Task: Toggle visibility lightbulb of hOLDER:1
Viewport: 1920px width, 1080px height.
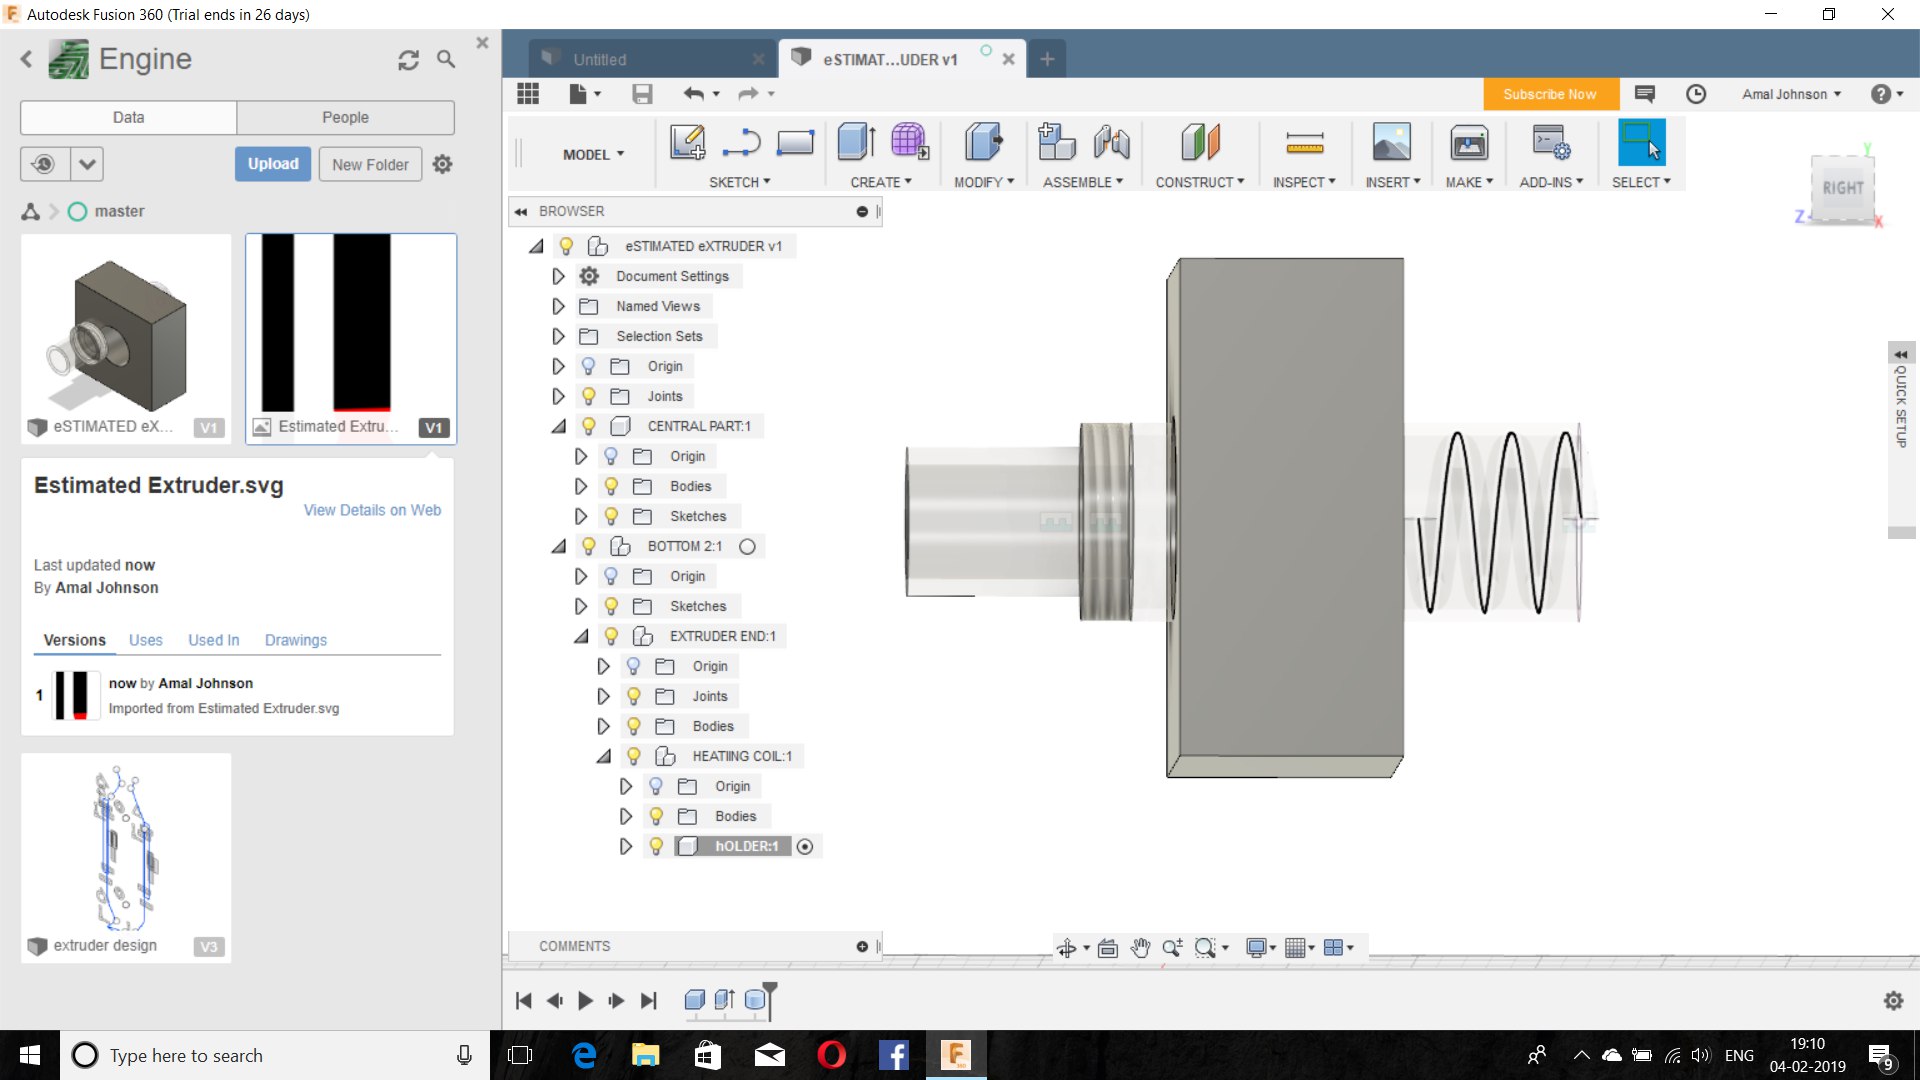Action: [x=656, y=846]
